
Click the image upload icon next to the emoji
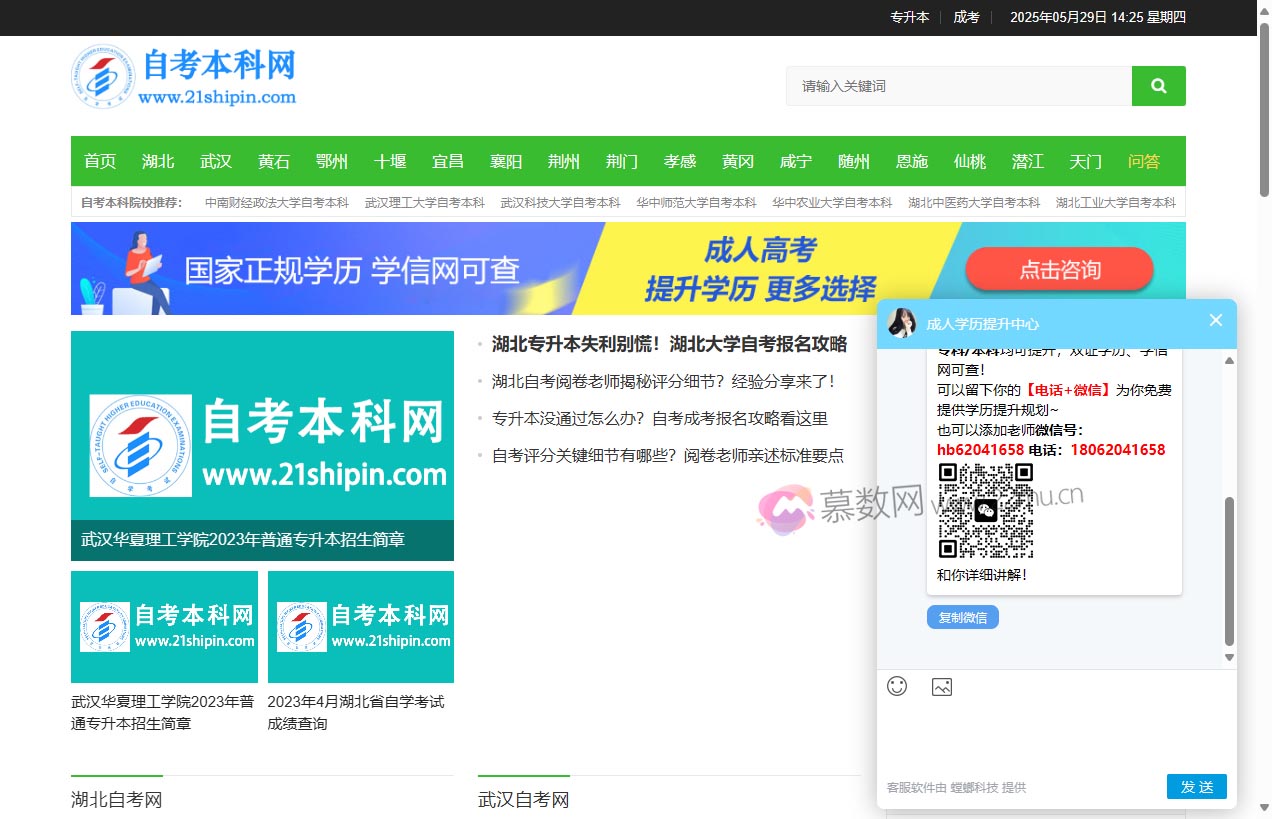[941, 686]
